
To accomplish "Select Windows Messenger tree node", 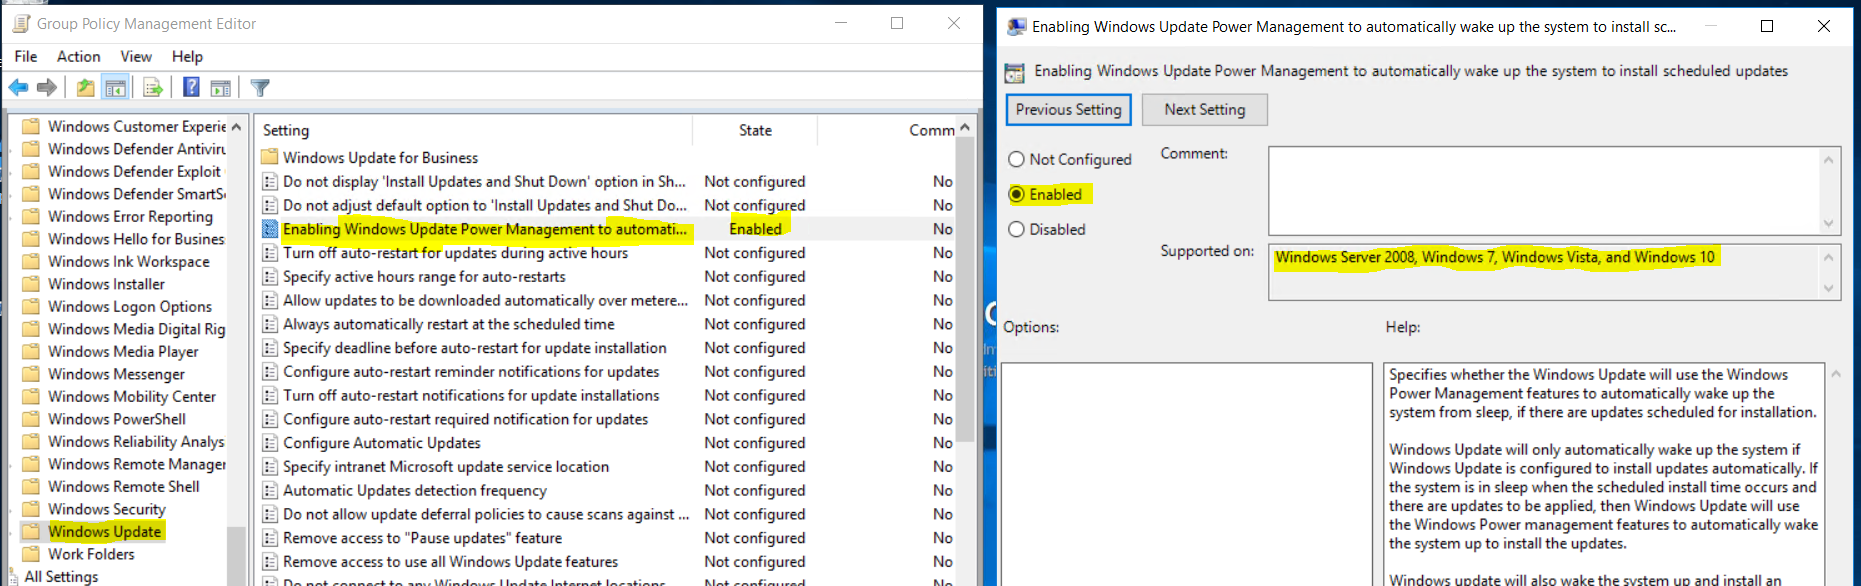I will click(116, 374).
